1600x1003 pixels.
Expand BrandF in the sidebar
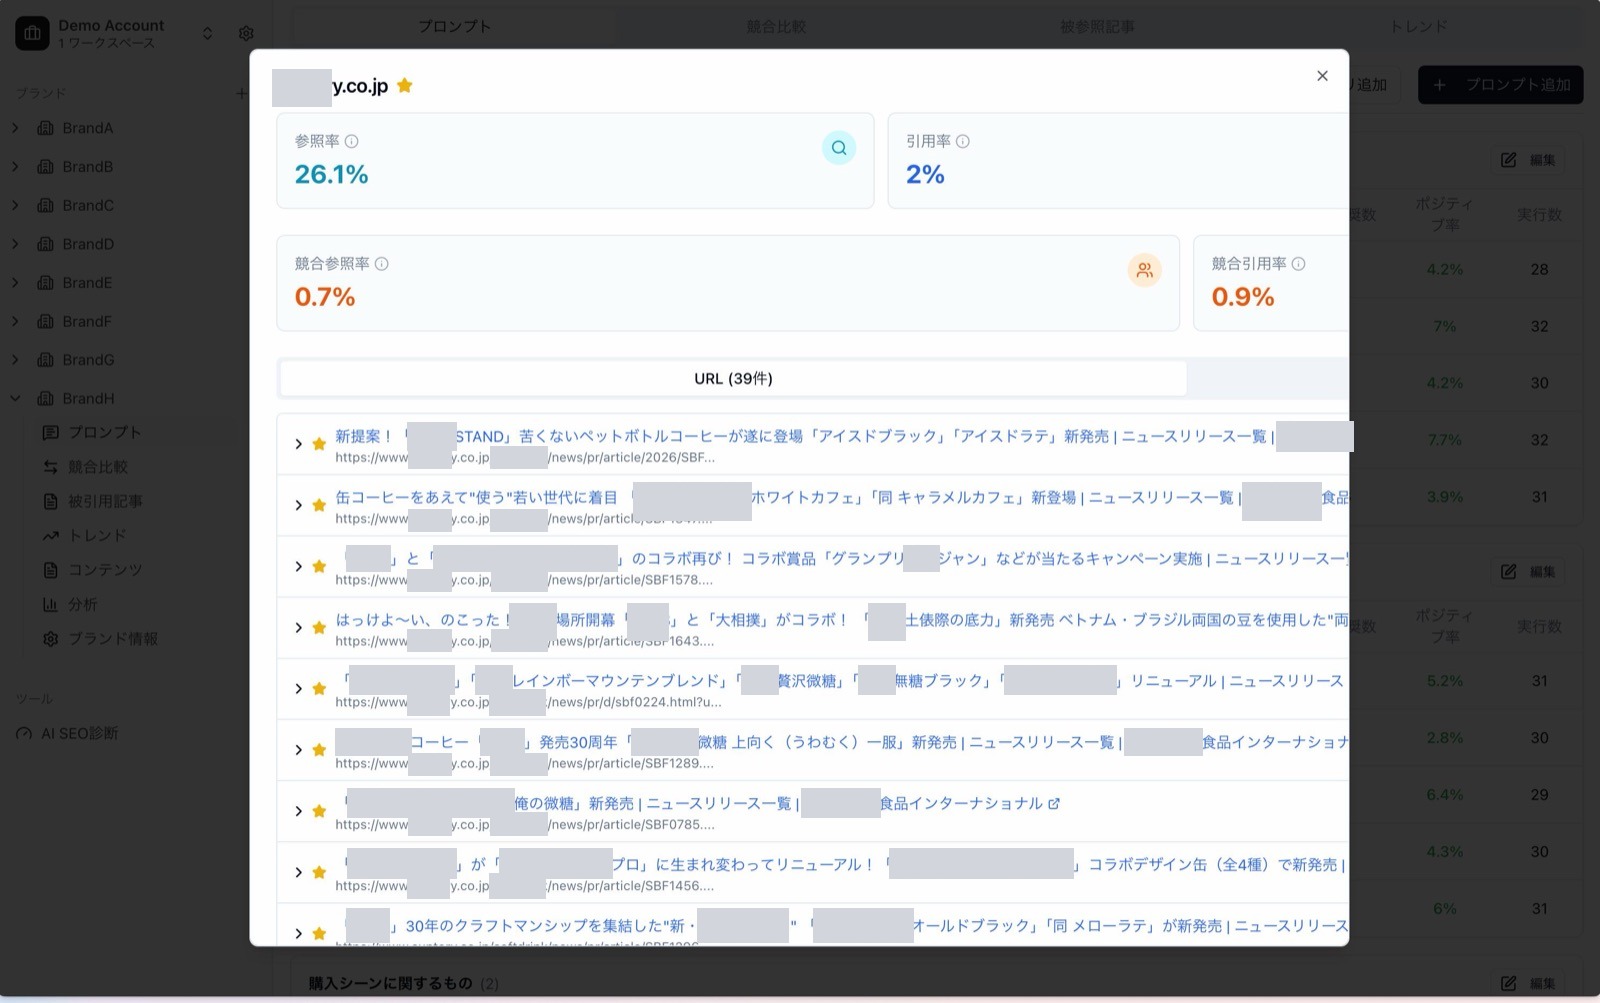(x=15, y=321)
